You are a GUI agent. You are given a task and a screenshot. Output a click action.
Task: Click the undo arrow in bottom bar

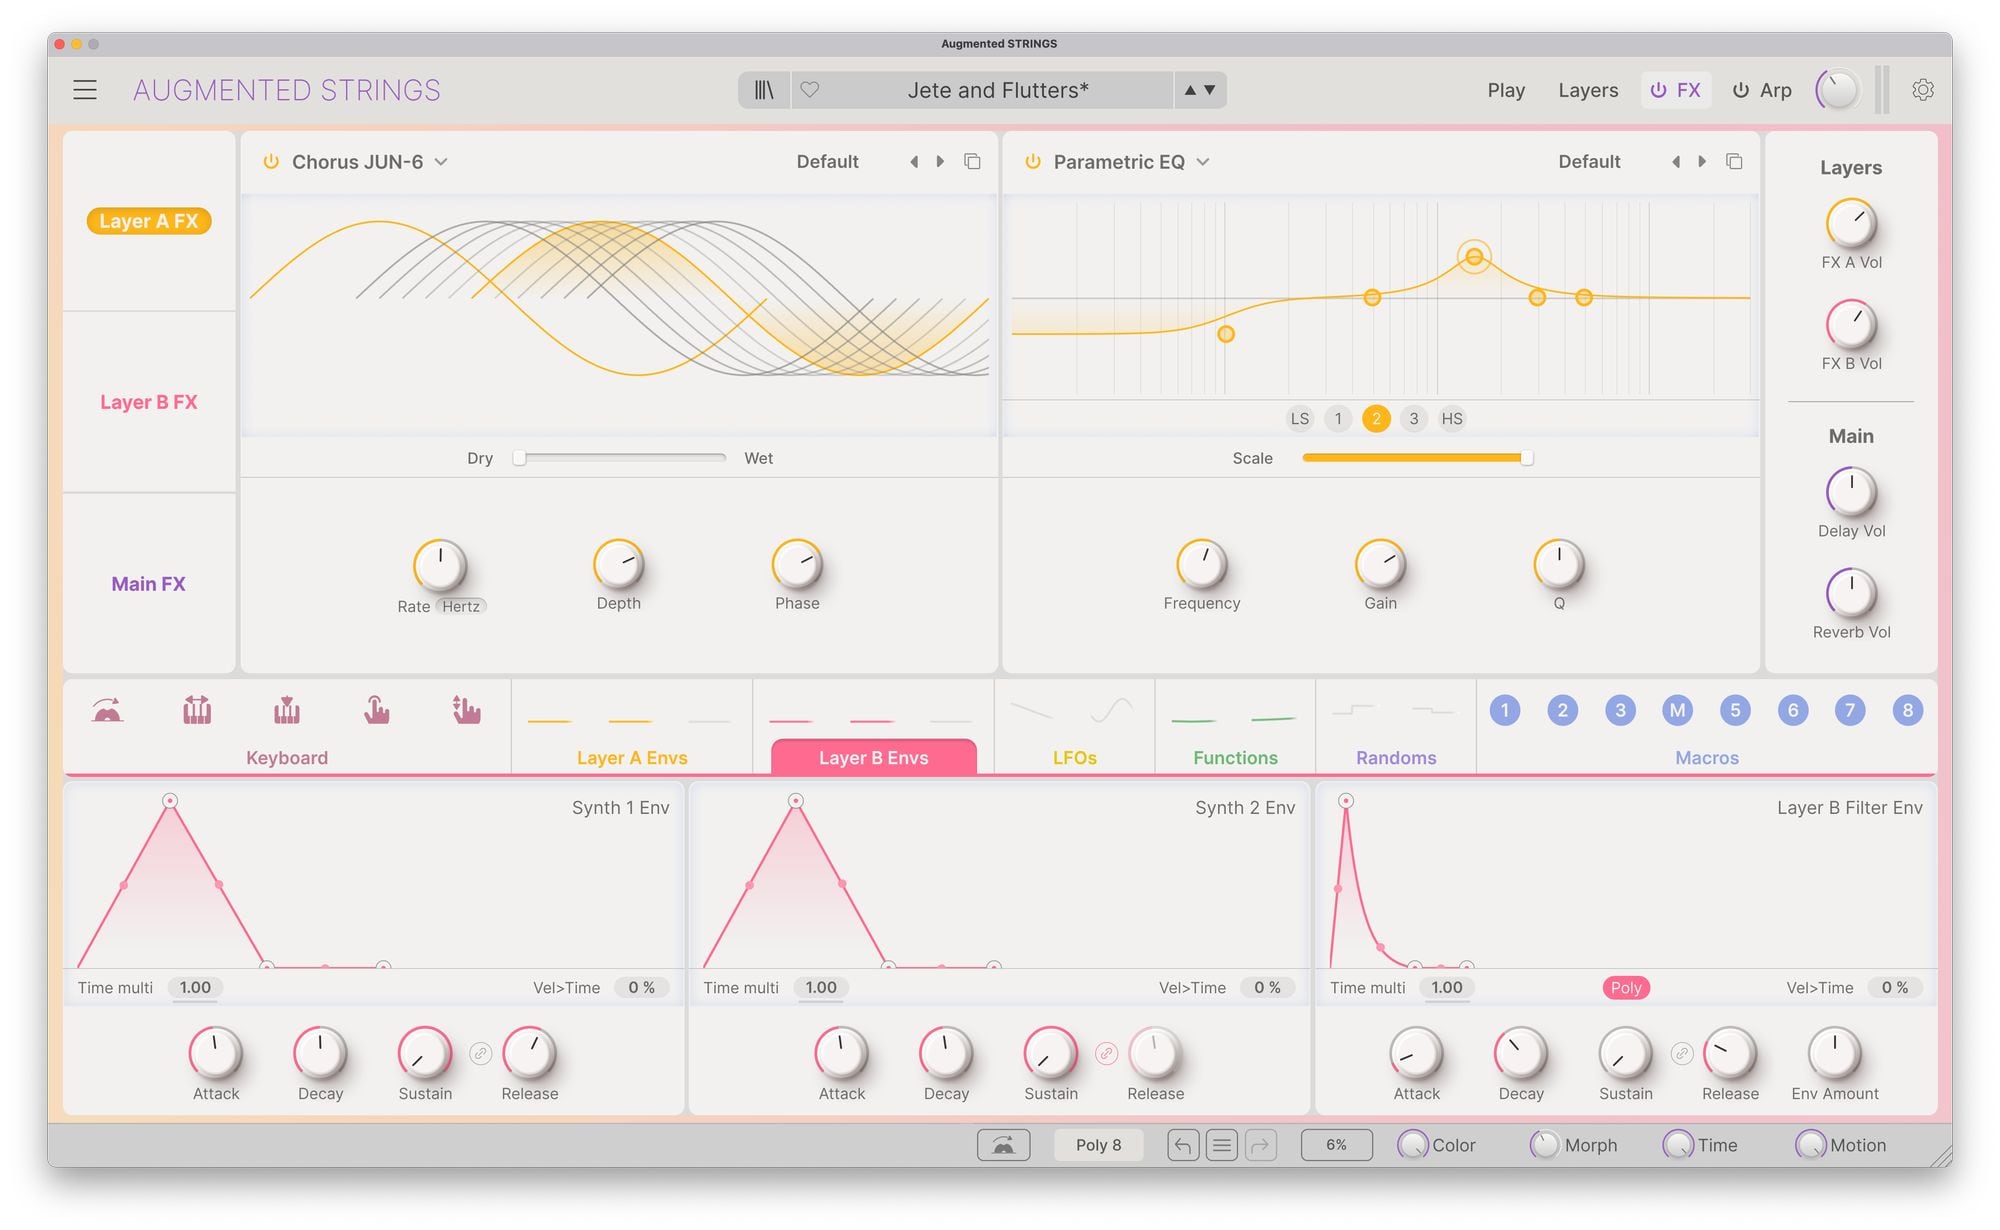pos(1182,1145)
